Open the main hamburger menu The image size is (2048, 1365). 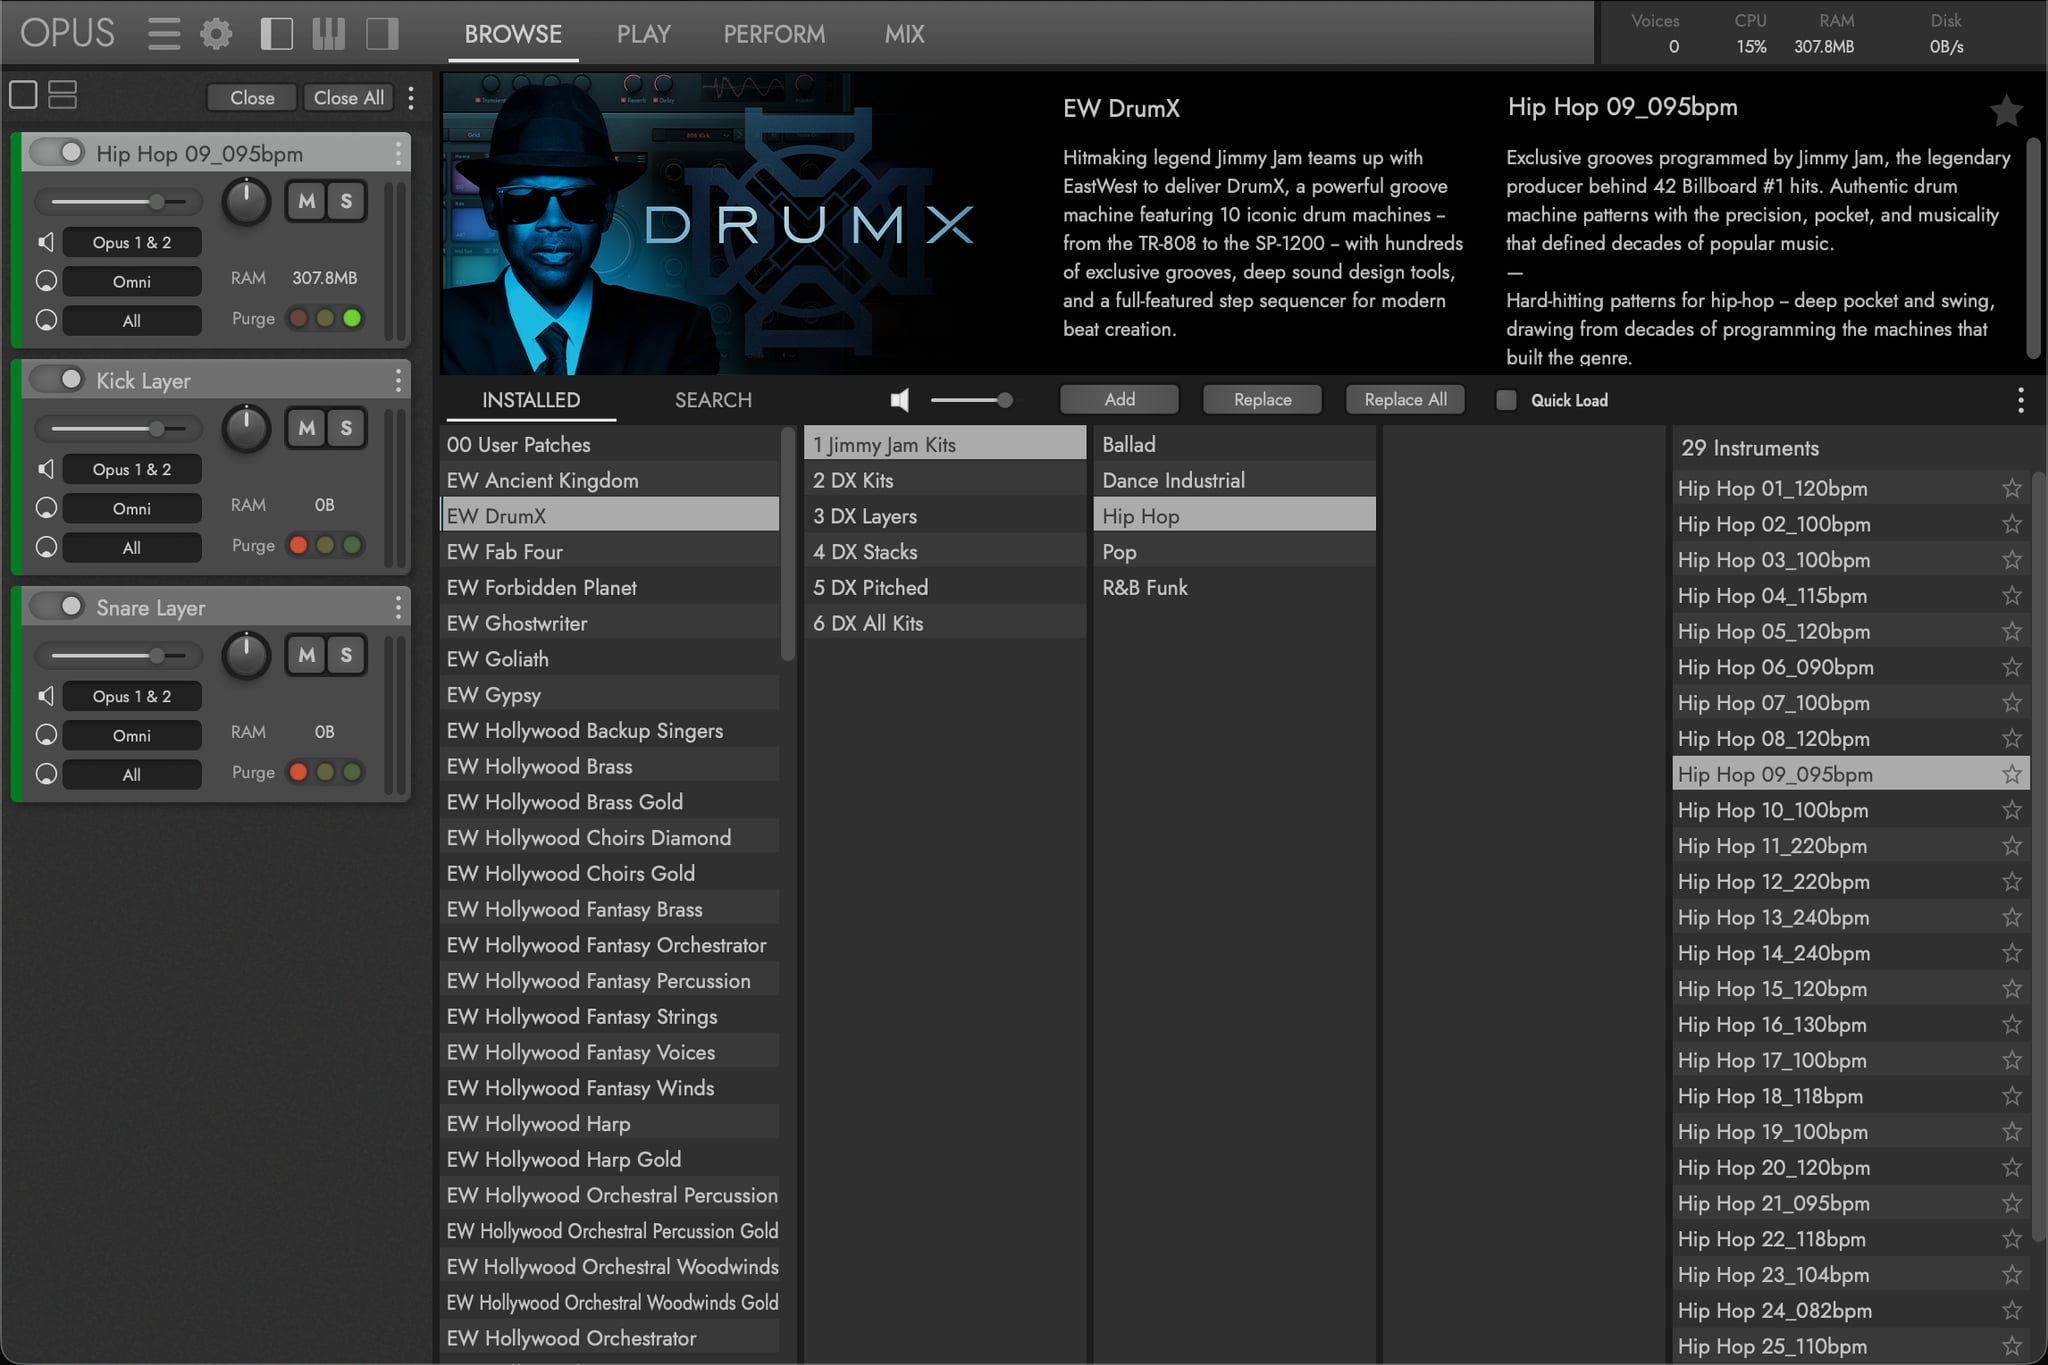tap(164, 34)
